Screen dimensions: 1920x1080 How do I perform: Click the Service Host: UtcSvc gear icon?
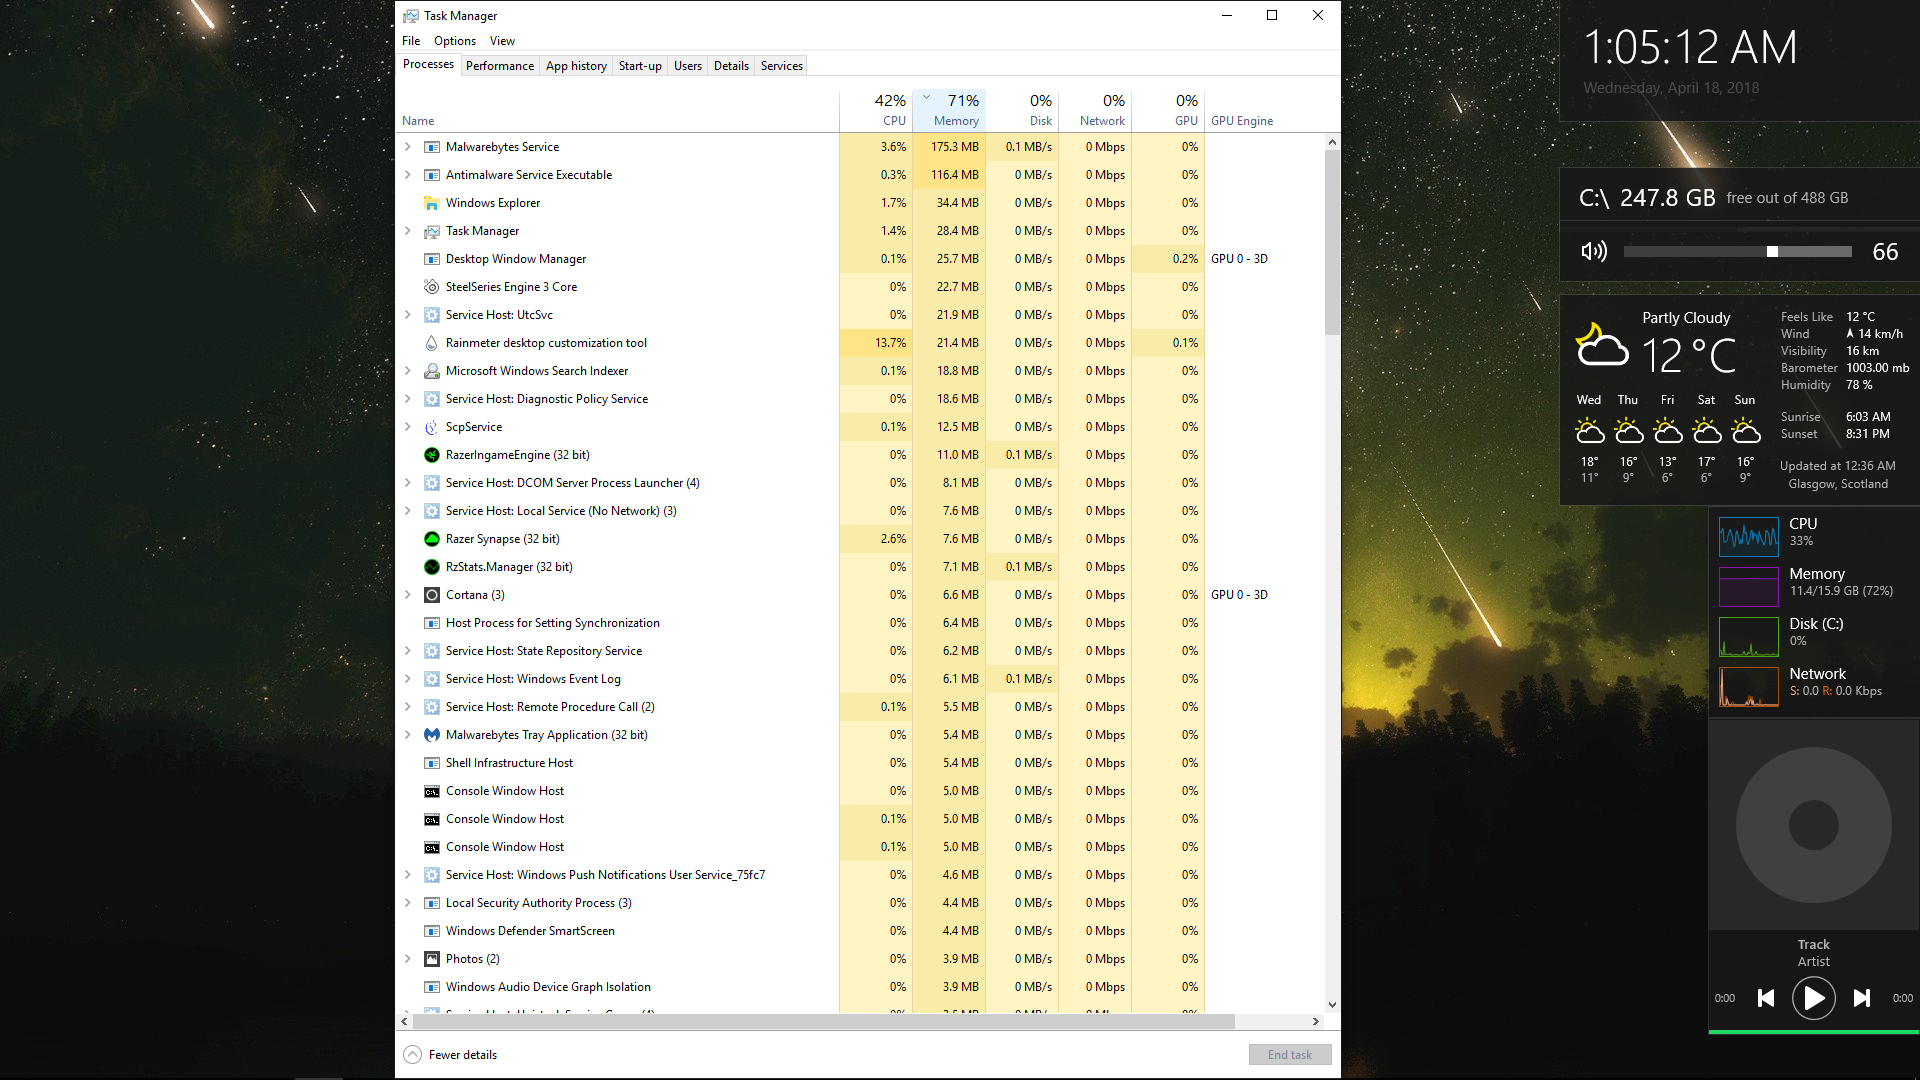pyautogui.click(x=432, y=315)
